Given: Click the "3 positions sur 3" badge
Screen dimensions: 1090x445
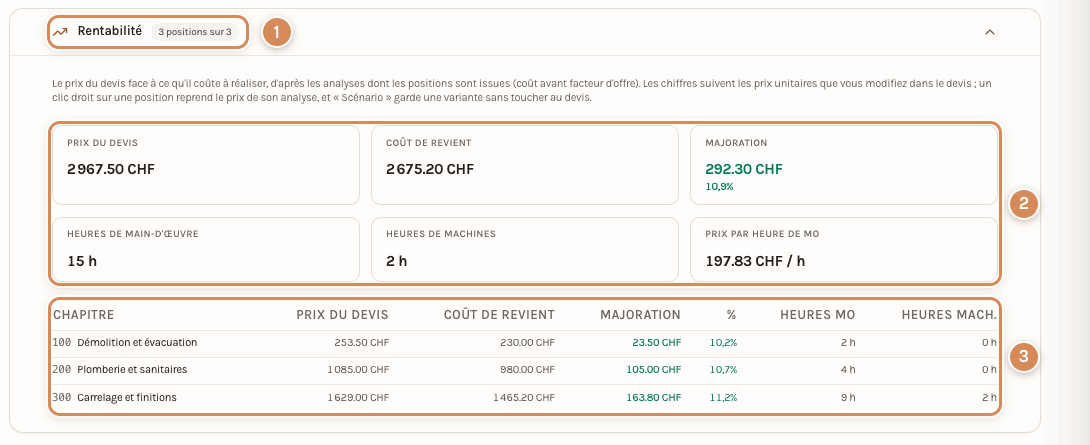Looking at the screenshot, I should click(195, 32).
